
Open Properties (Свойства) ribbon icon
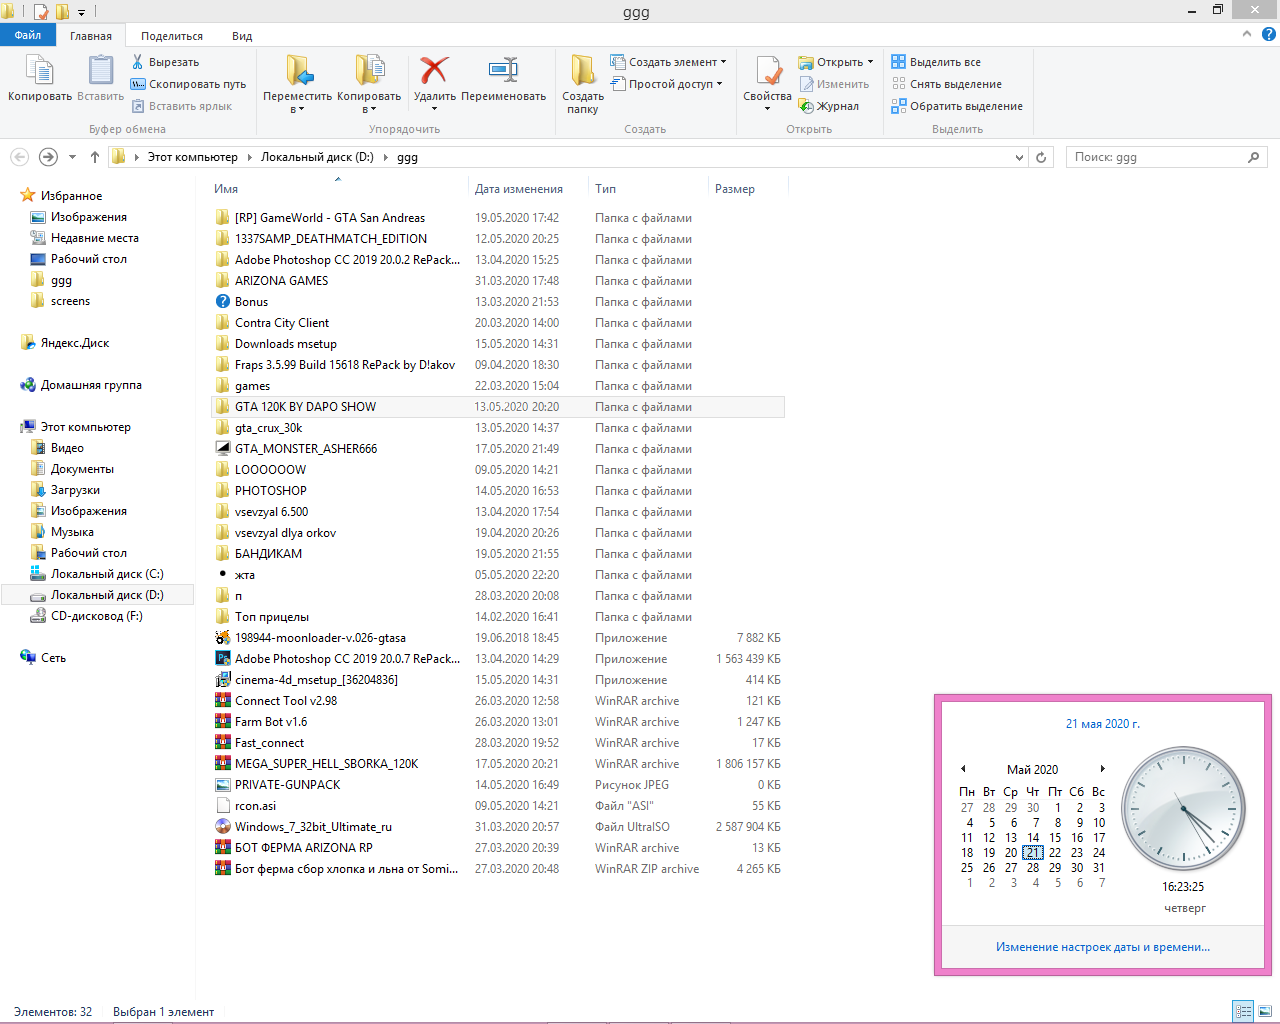767,71
